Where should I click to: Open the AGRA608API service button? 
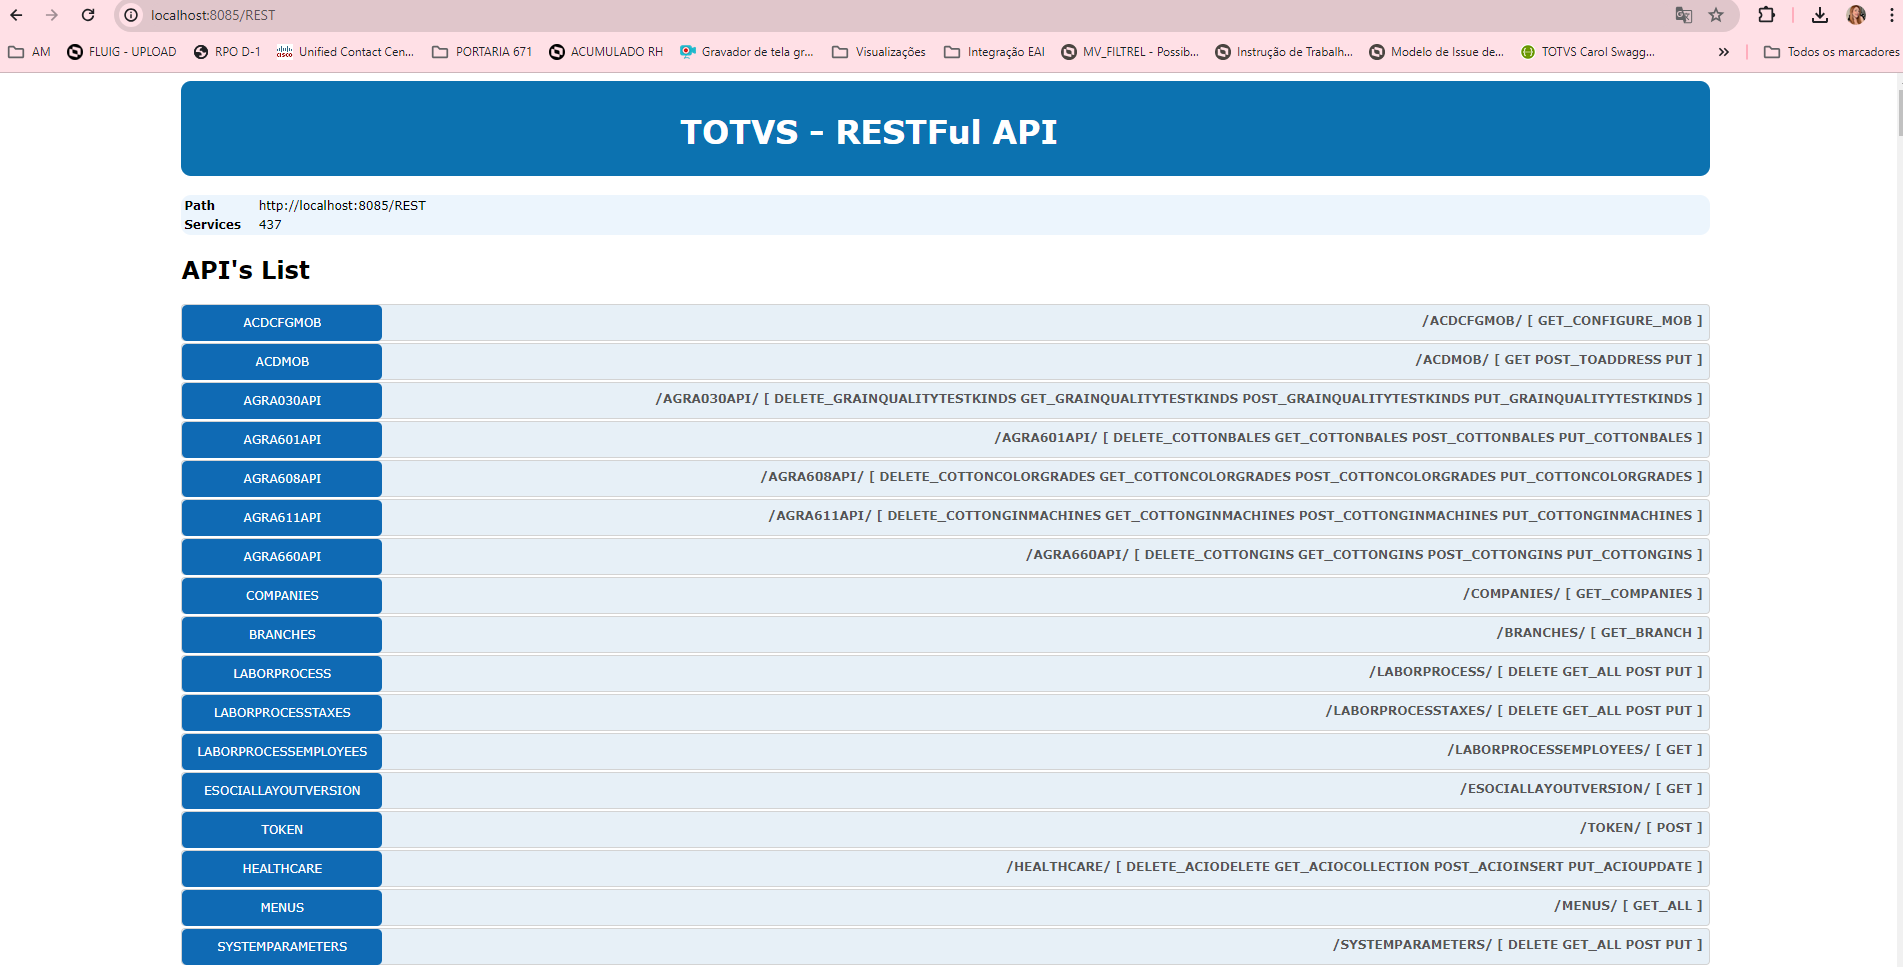tap(282, 479)
